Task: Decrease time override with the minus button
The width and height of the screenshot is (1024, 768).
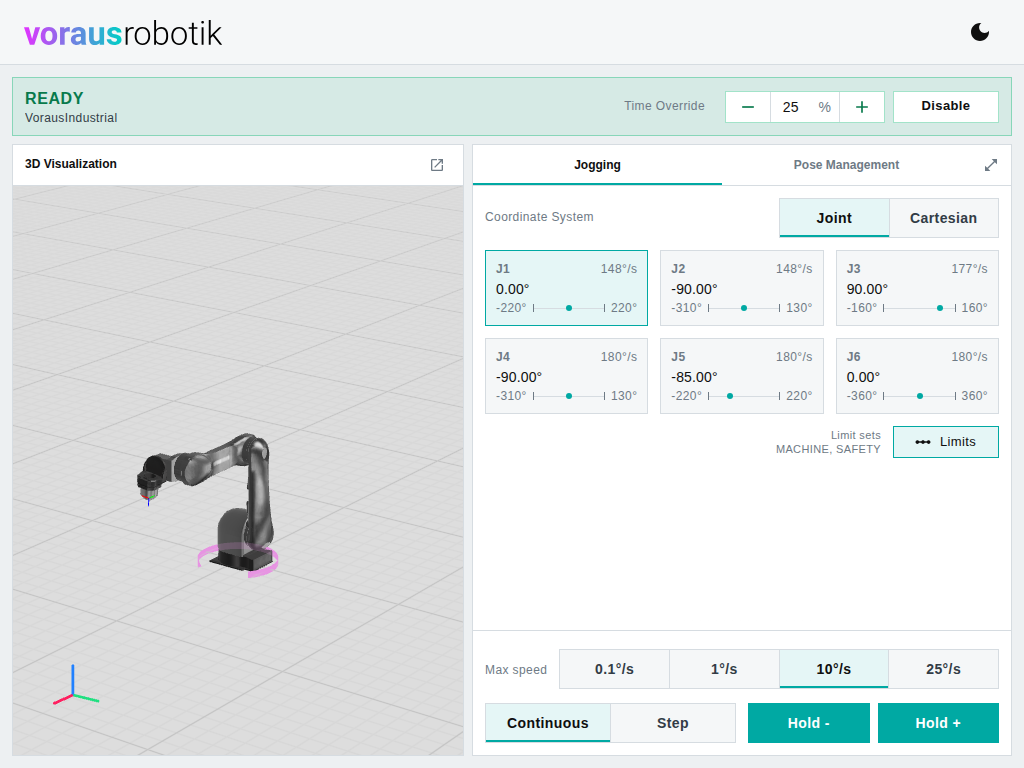Action: point(748,107)
